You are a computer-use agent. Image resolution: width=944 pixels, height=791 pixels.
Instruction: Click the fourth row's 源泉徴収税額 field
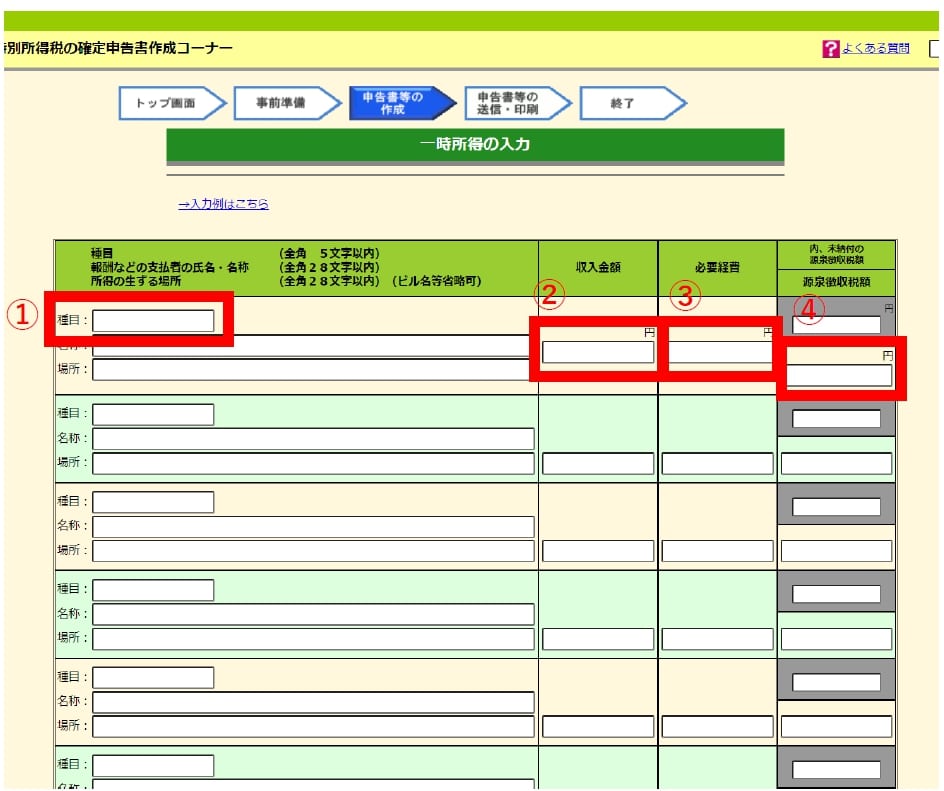pos(836,639)
